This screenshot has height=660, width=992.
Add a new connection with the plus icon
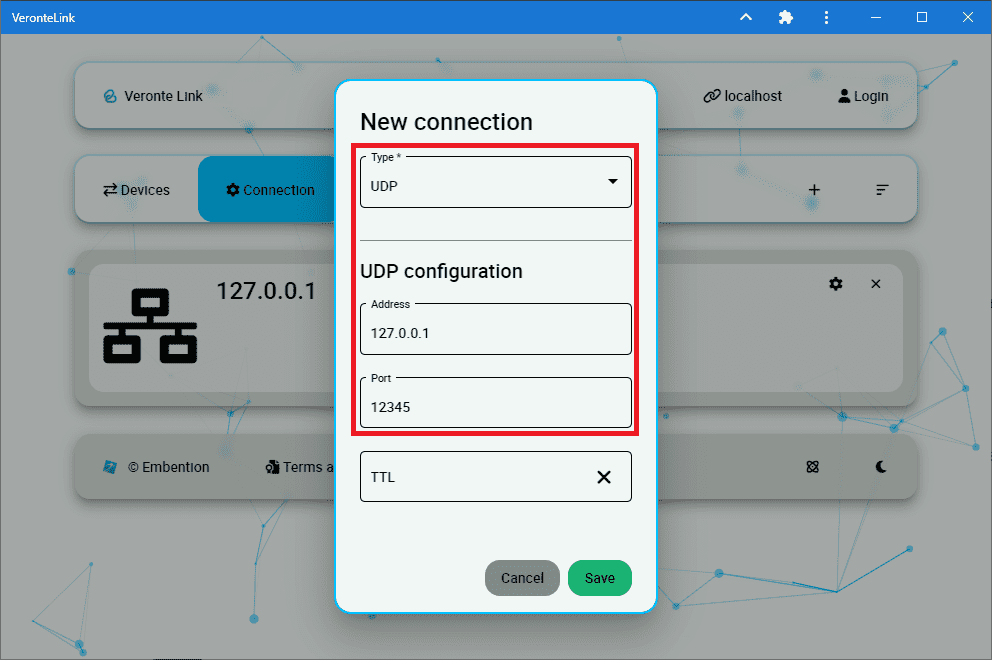pyautogui.click(x=814, y=190)
